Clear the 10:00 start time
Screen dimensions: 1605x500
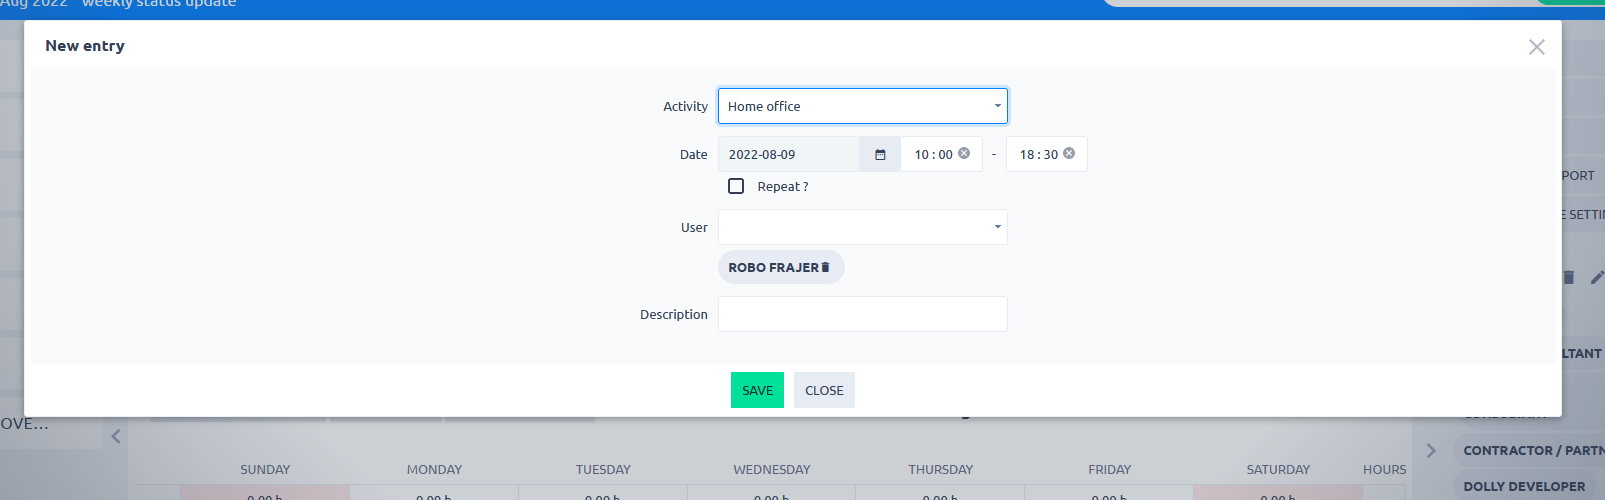point(964,154)
